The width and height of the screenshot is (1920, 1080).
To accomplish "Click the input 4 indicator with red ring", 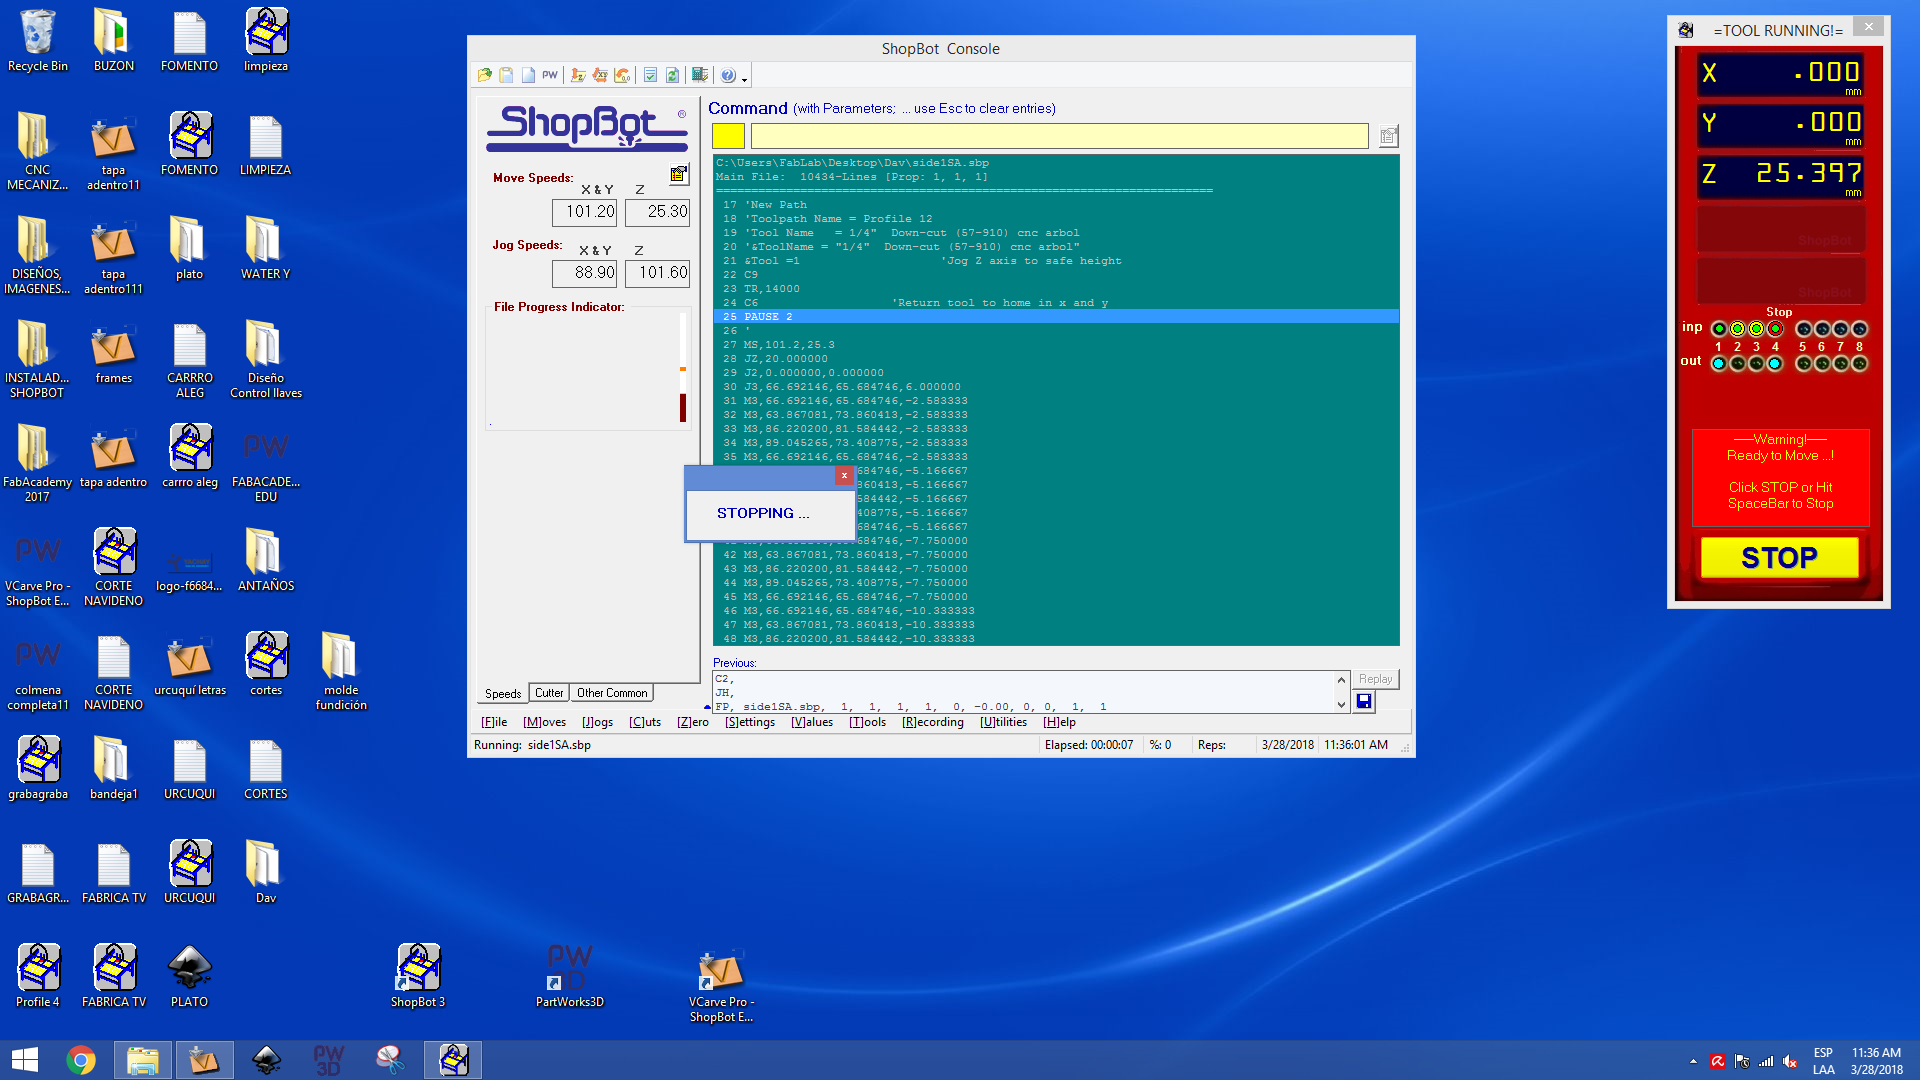I will [1775, 329].
